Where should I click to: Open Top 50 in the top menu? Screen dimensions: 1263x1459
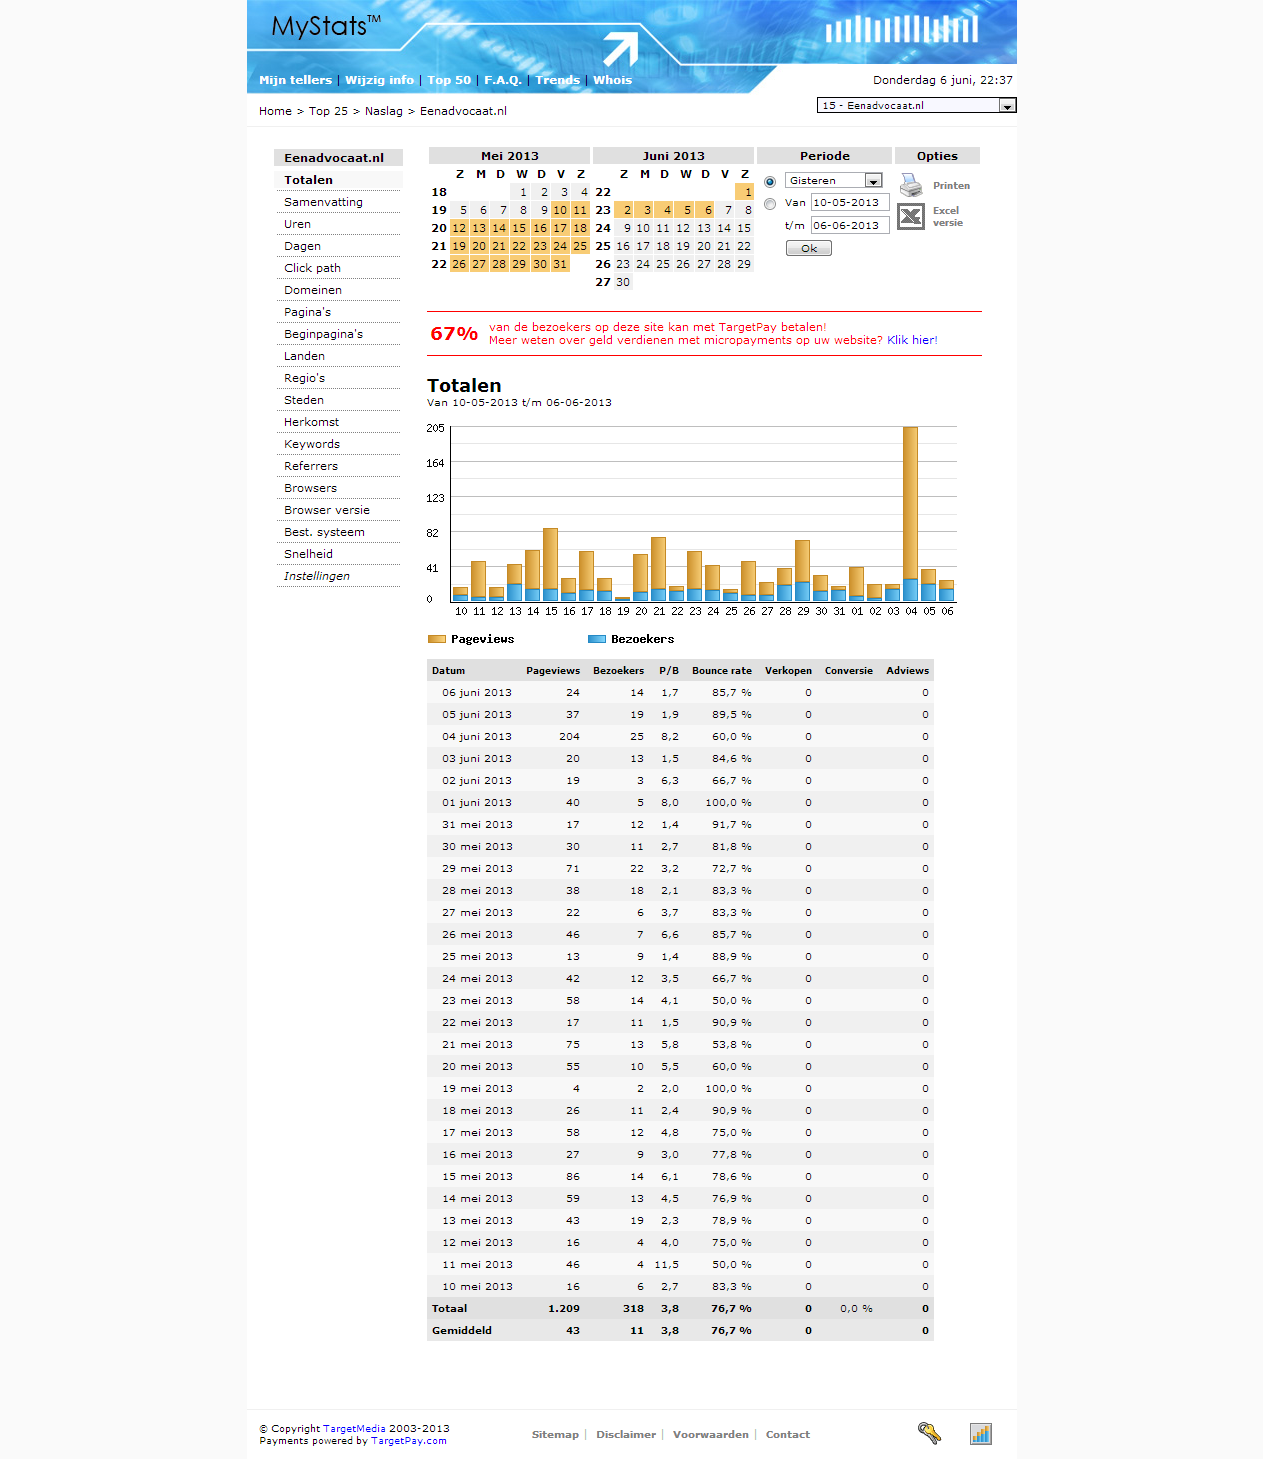449,80
